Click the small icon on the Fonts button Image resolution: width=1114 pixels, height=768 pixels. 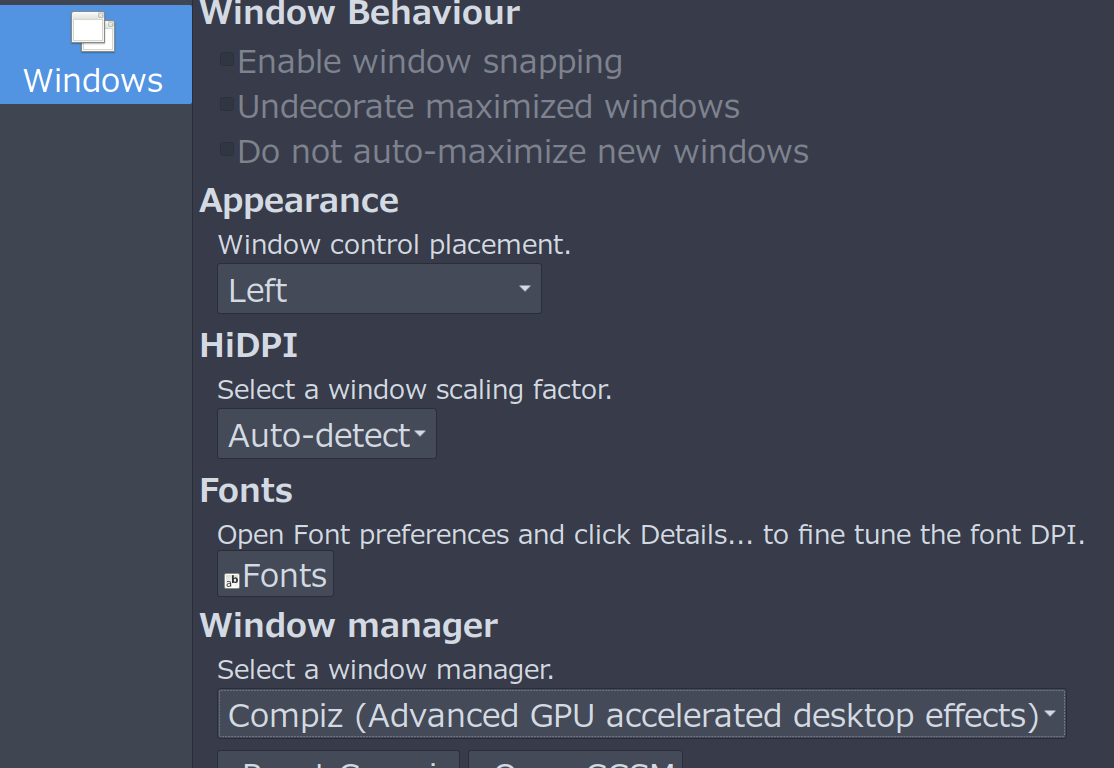232,581
